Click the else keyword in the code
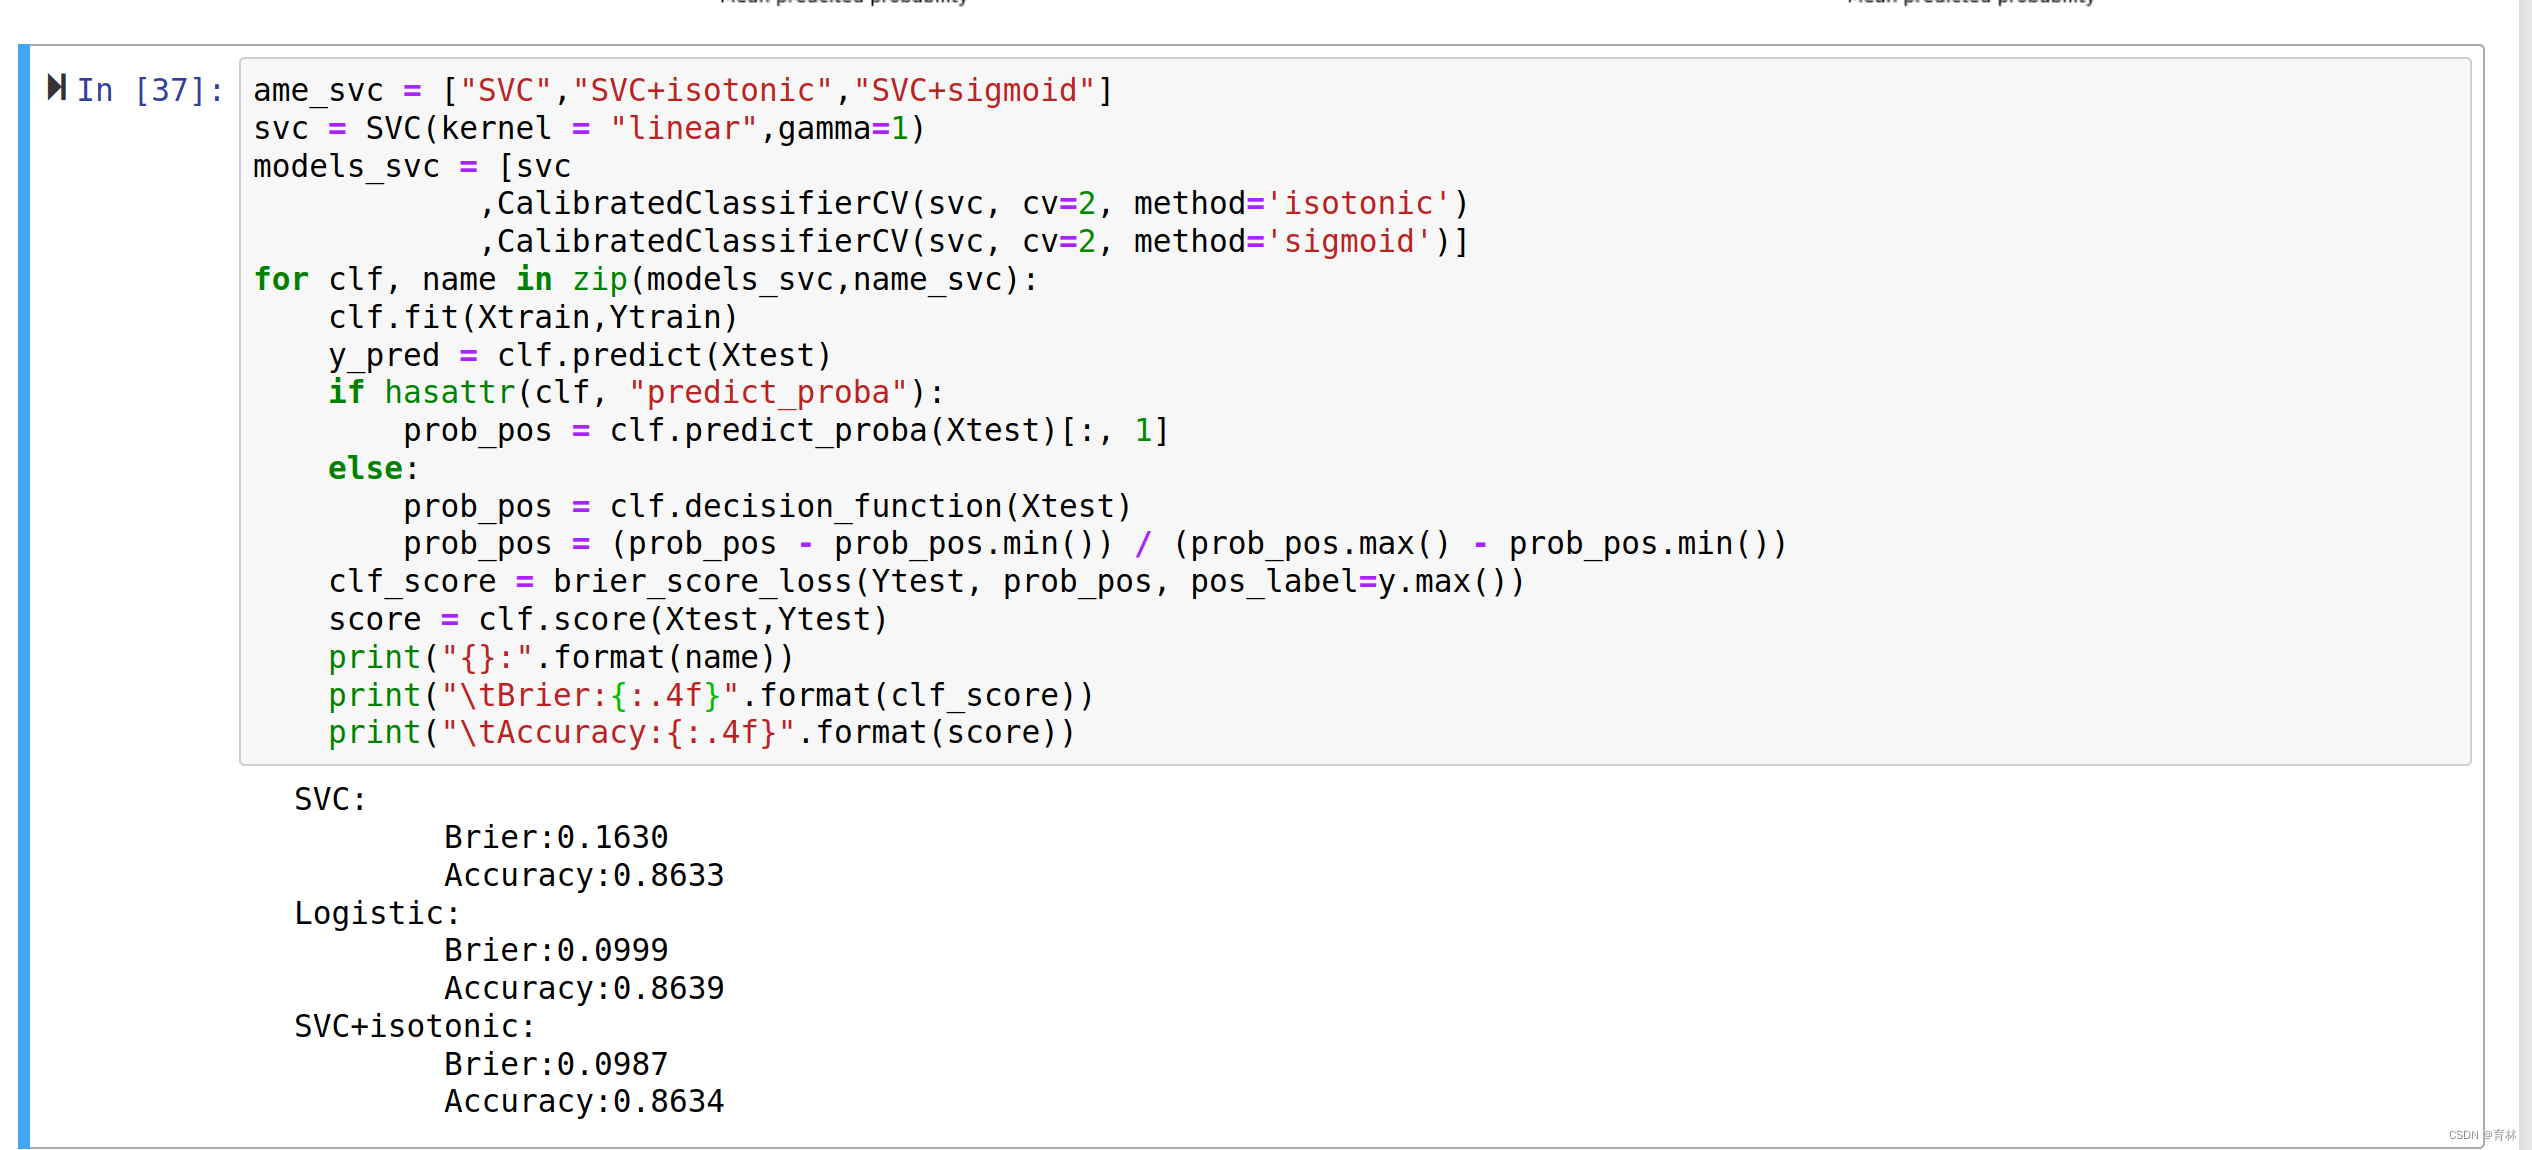2532x1150 pixels. coord(365,469)
